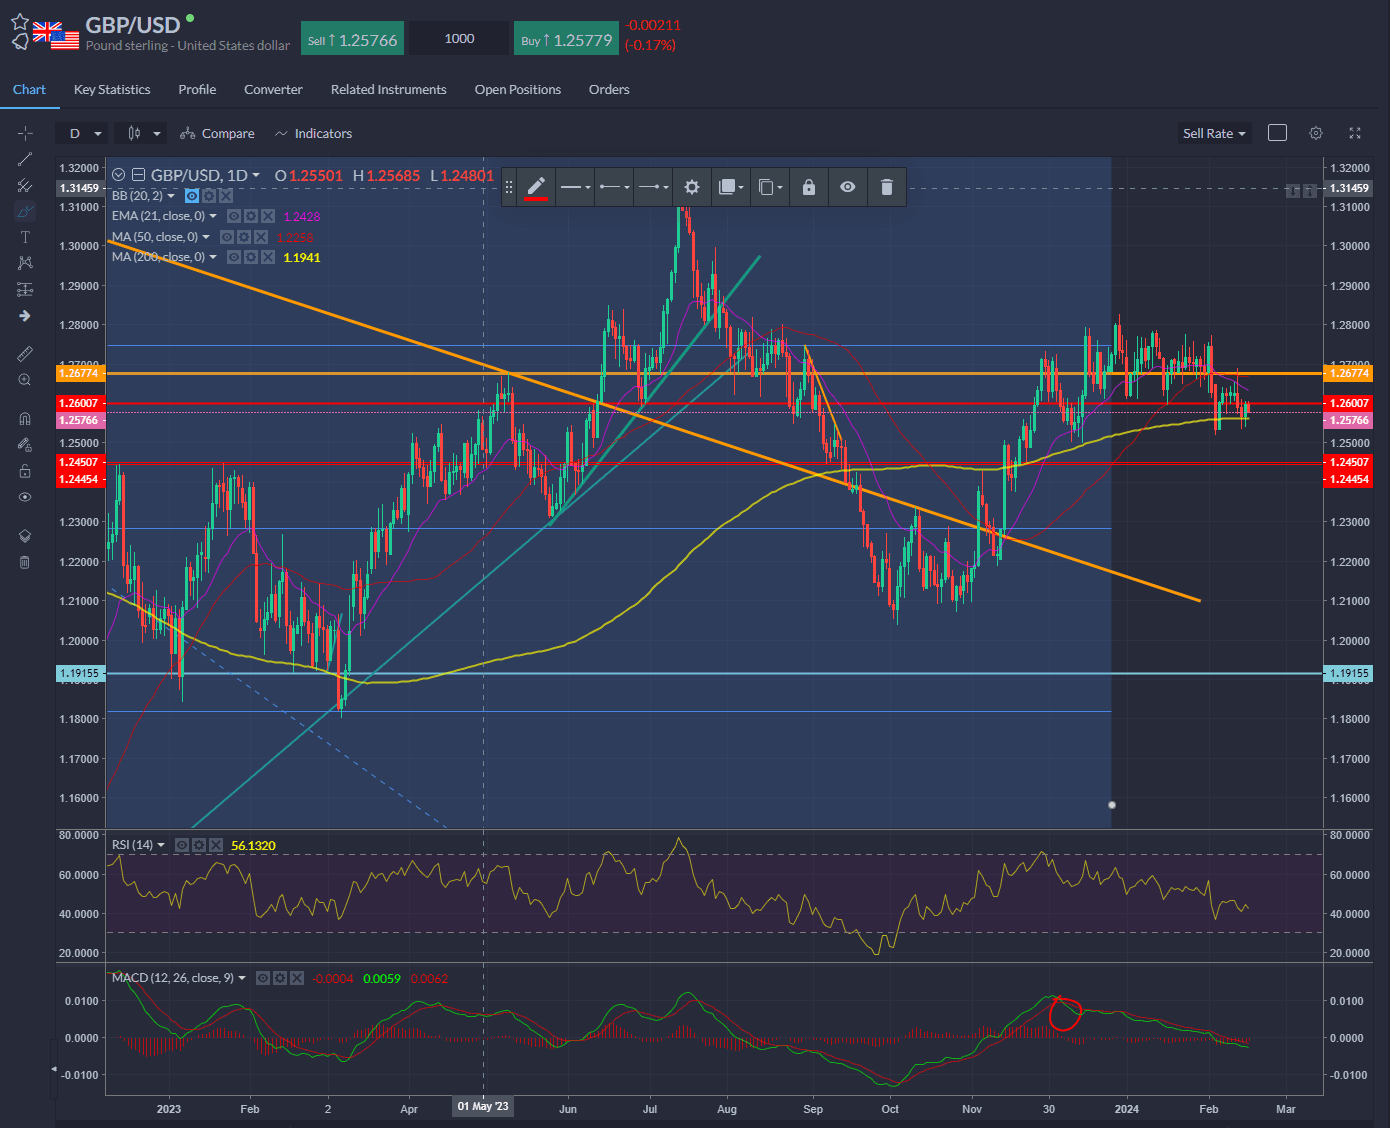Select the crosshair cursor tool
The height and width of the screenshot is (1128, 1390).
tap(25, 133)
